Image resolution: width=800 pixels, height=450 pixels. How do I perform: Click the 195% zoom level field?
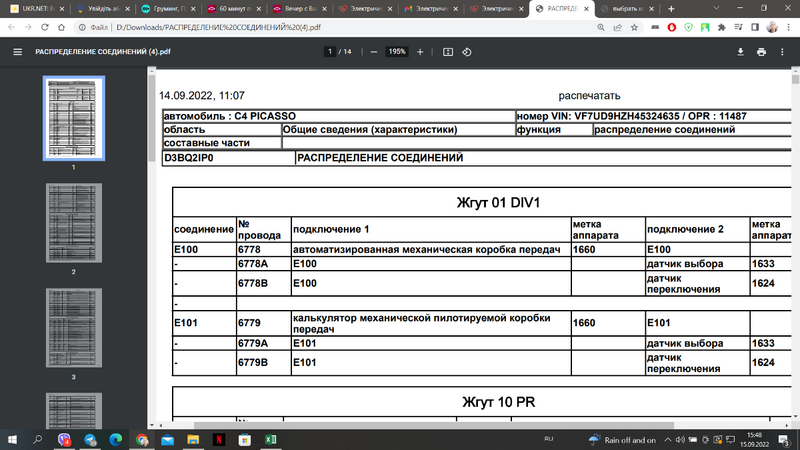coord(397,51)
